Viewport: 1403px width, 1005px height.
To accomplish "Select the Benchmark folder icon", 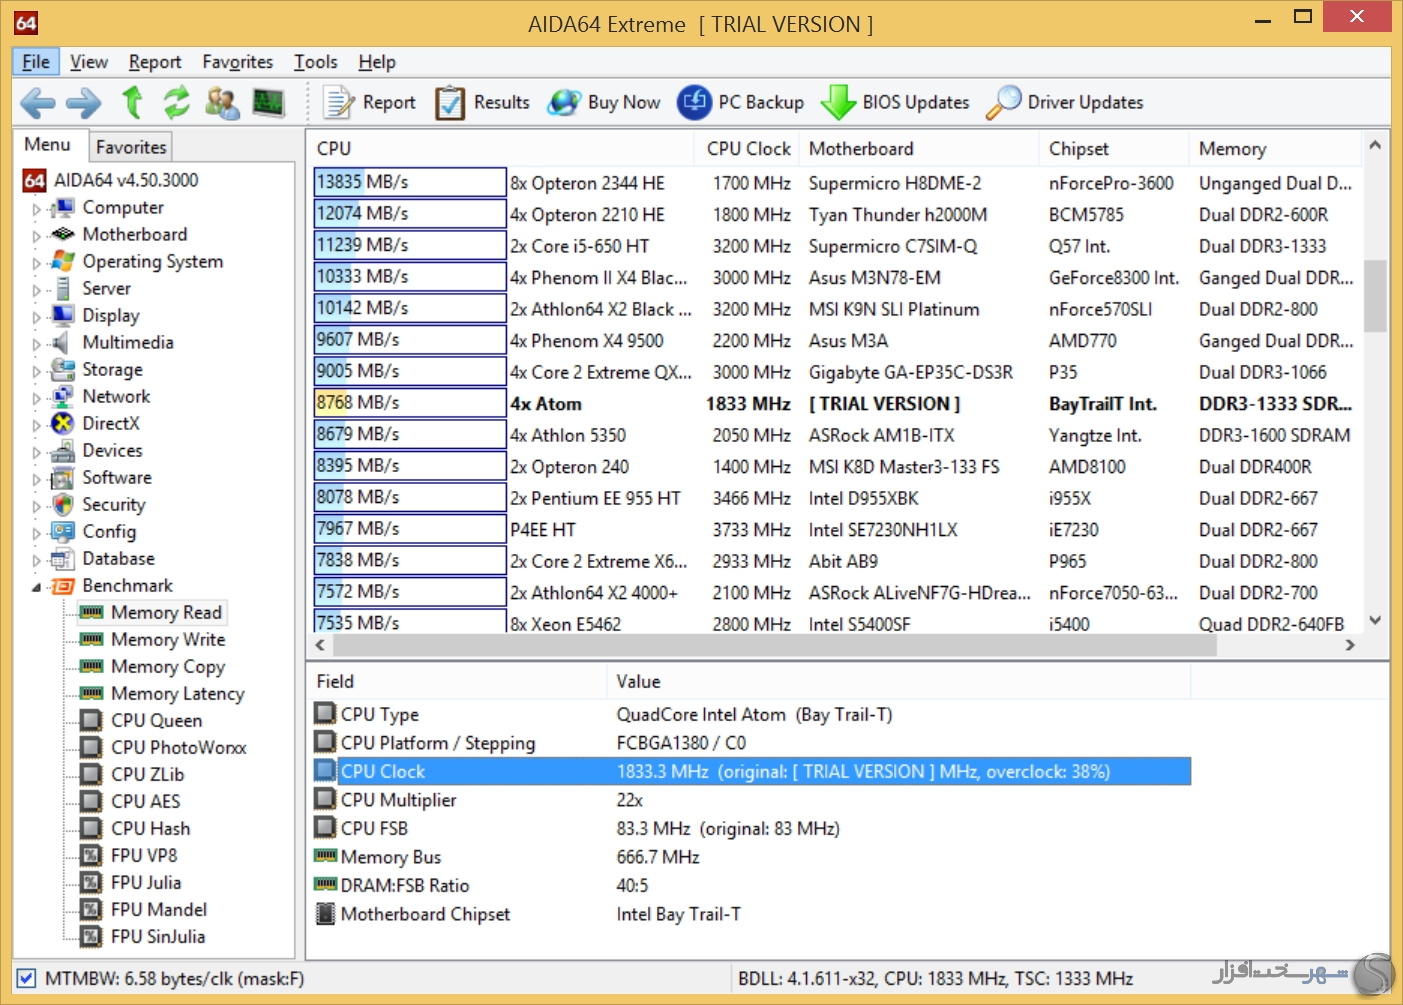I will pyautogui.click(x=63, y=586).
